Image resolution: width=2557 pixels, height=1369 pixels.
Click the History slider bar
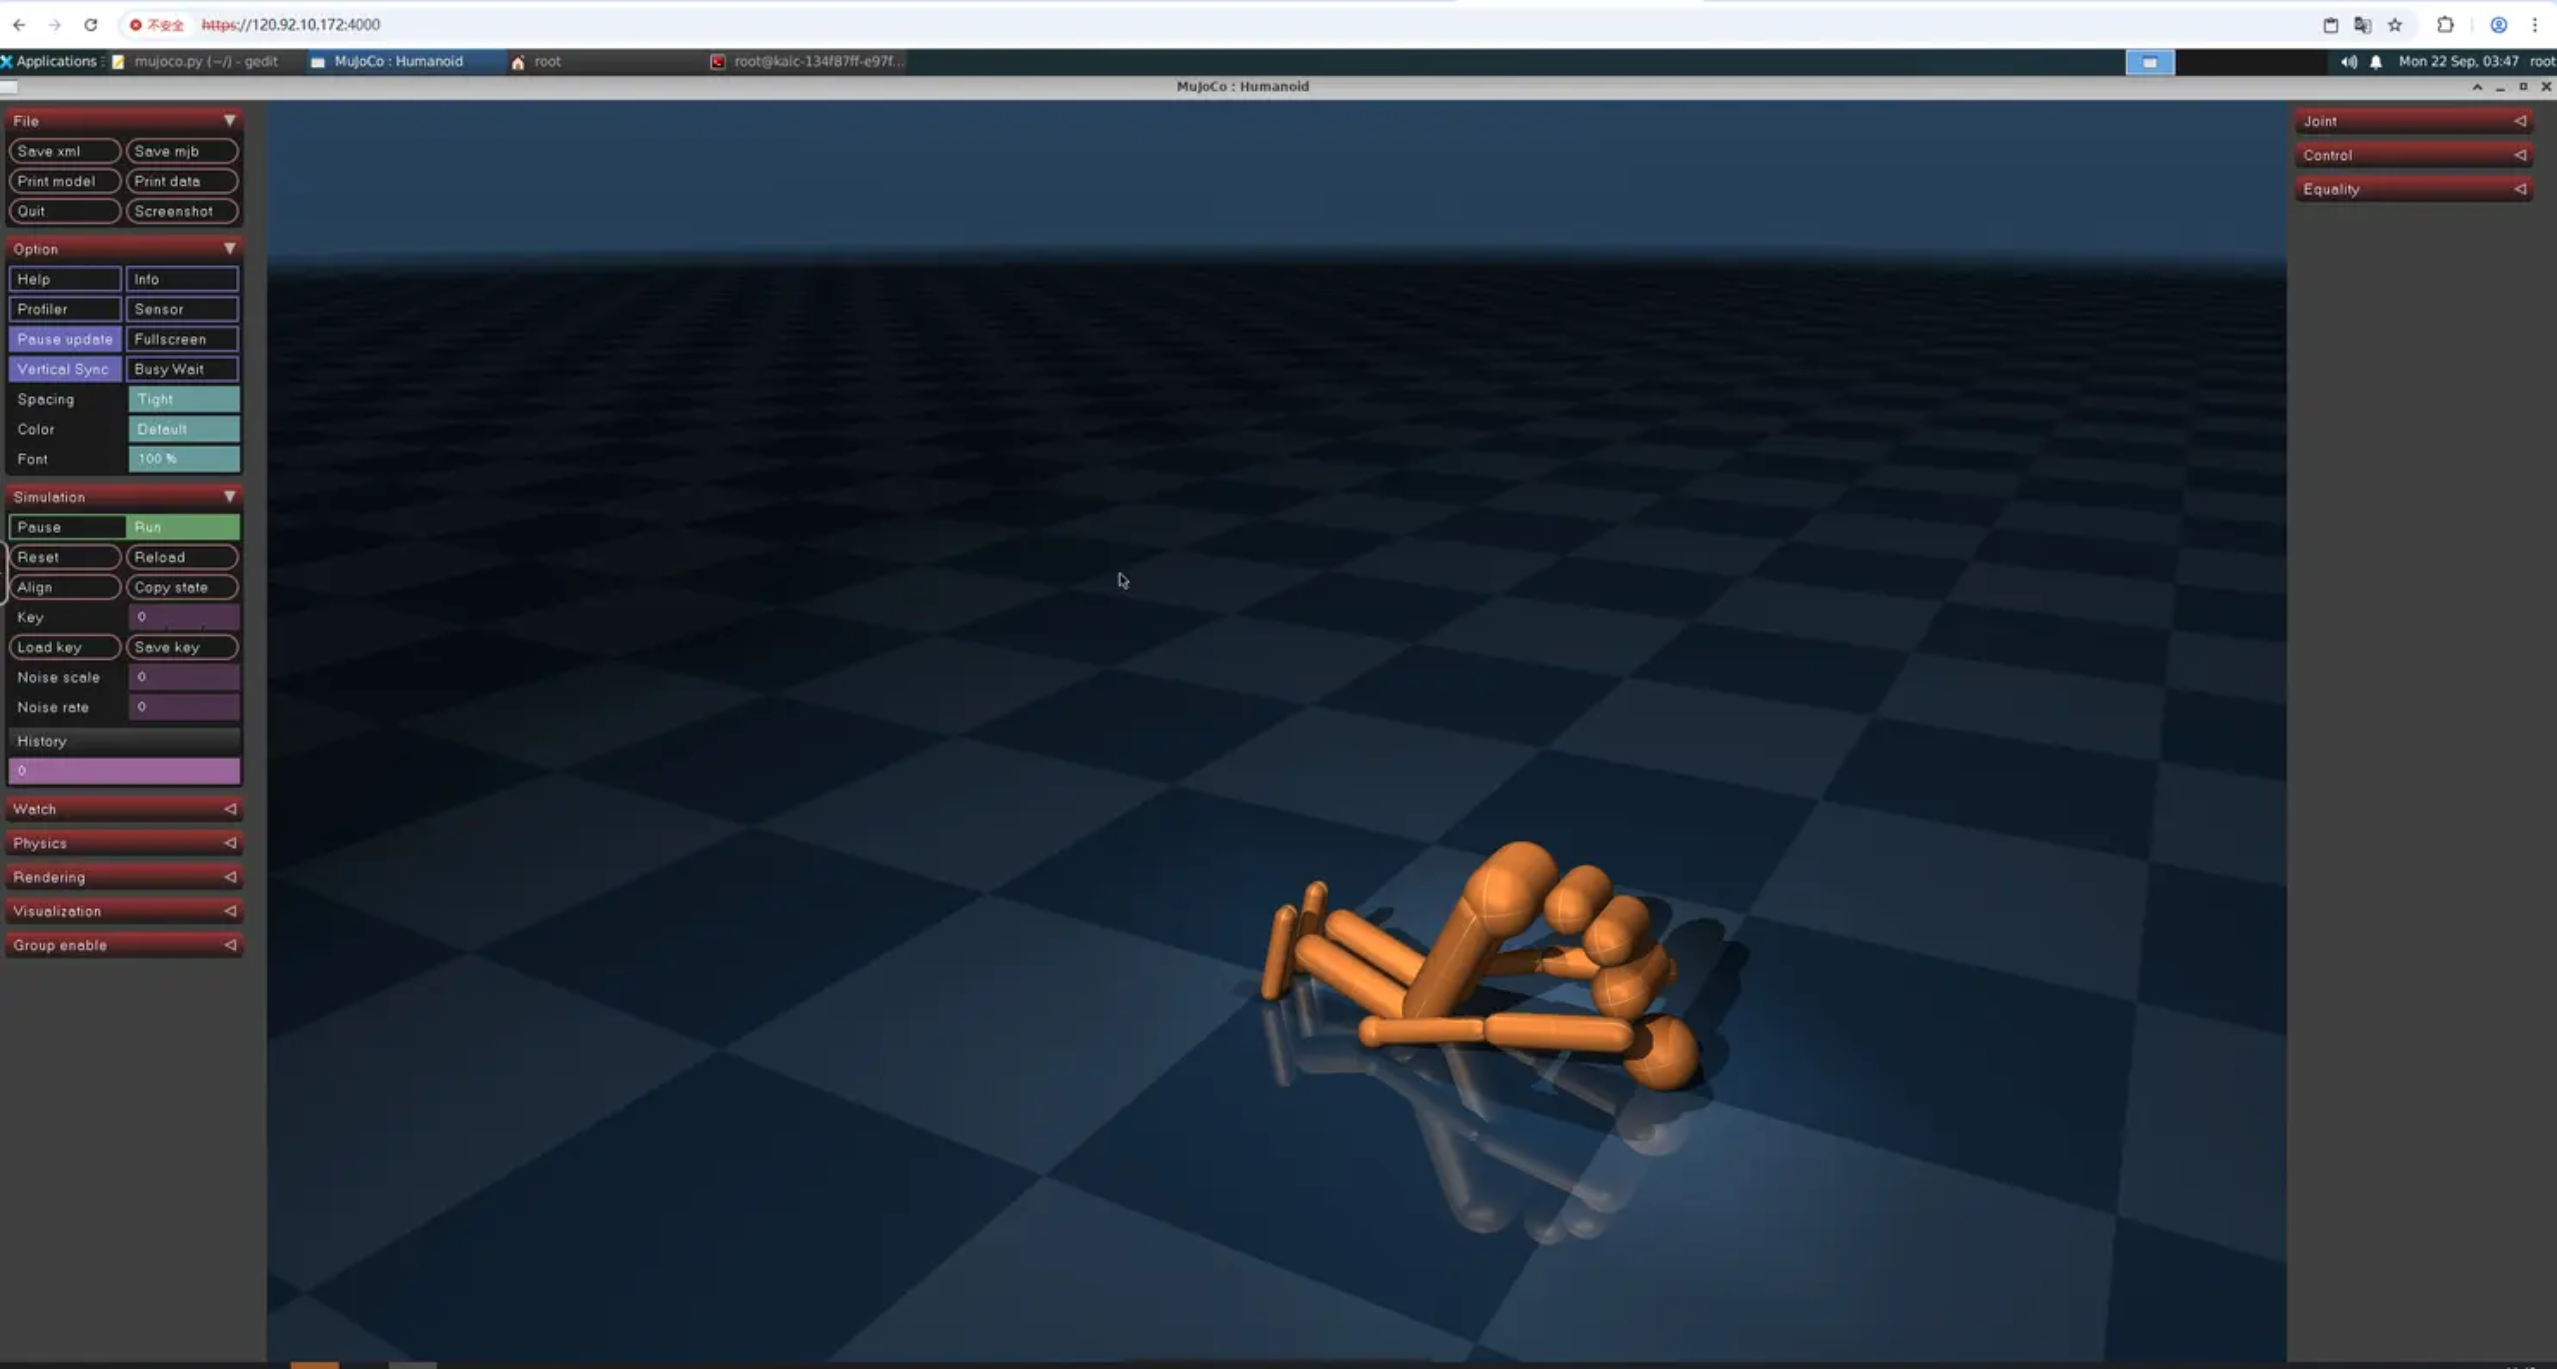[124, 771]
